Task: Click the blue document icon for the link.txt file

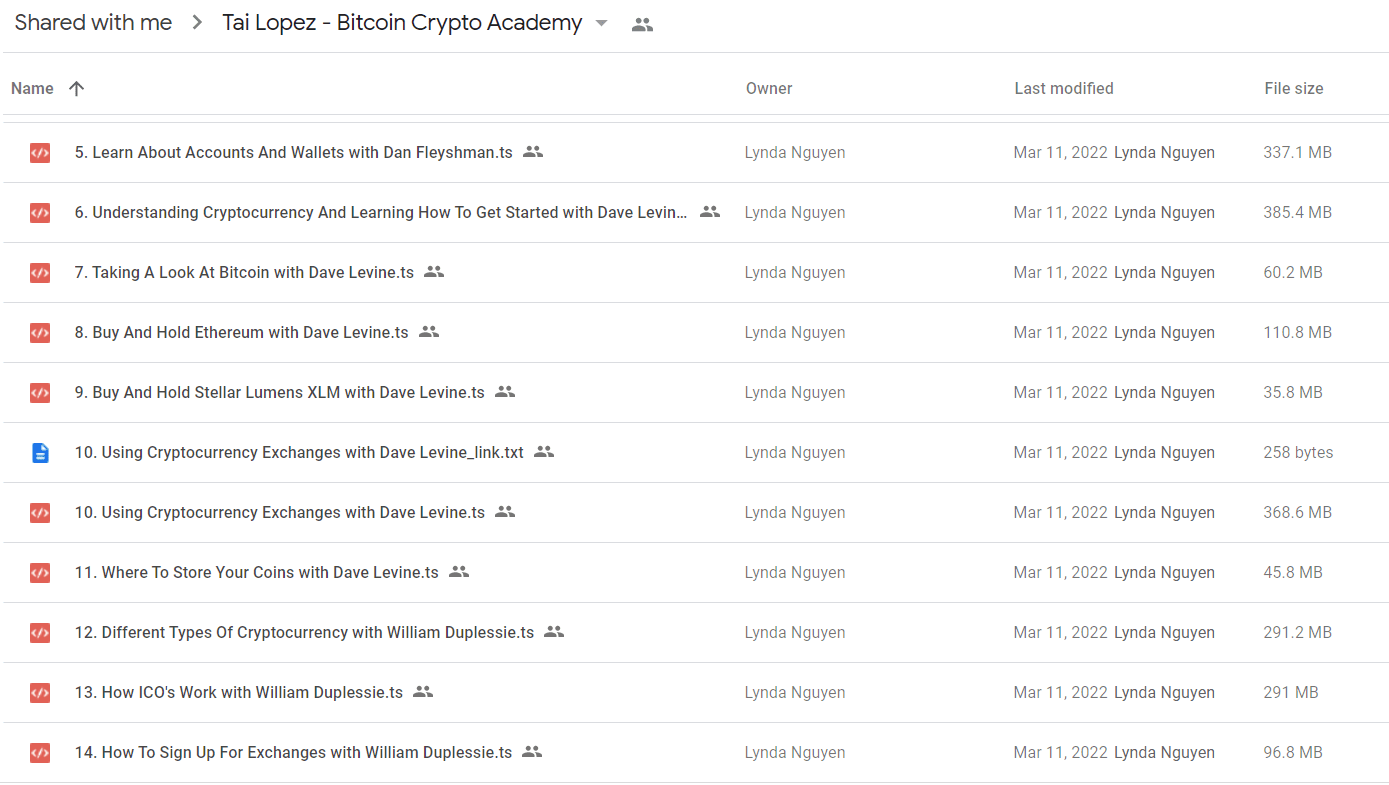Action: click(x=40, y=453)
